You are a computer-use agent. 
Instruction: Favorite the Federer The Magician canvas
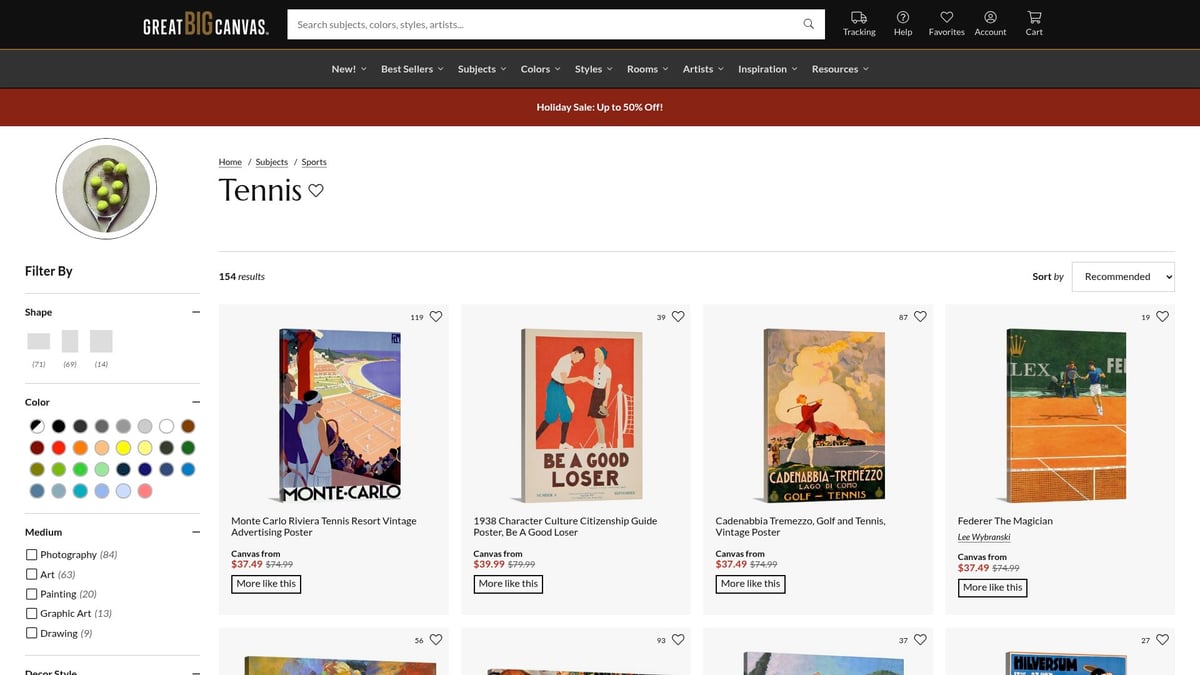tap(1162, 317)
